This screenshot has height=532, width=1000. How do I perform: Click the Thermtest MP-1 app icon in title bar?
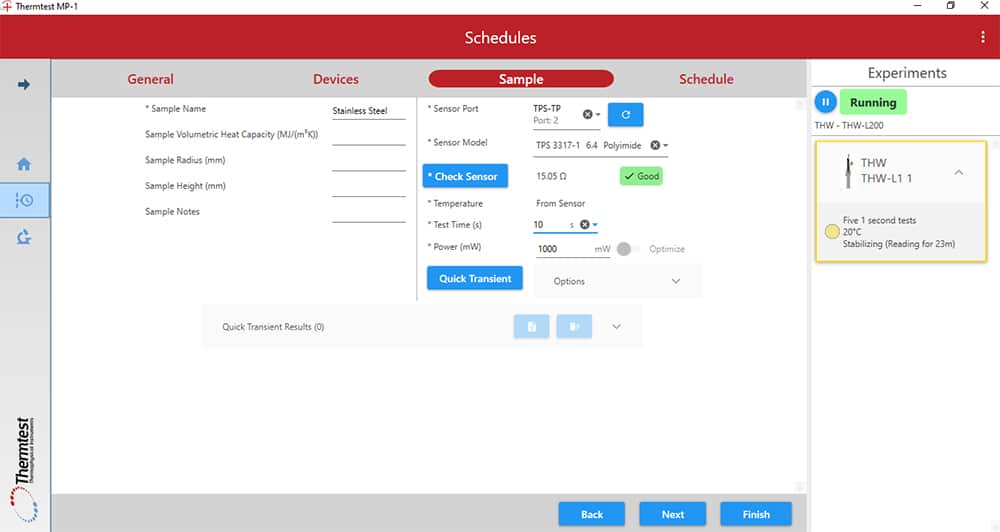[x=6, y=6]
